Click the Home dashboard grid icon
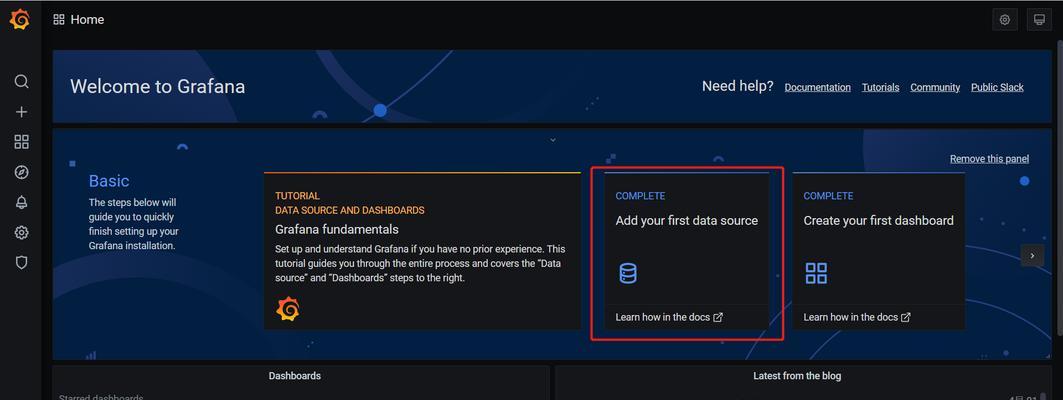The width and height of the screenshot is (1063, 400). point(59,20)
